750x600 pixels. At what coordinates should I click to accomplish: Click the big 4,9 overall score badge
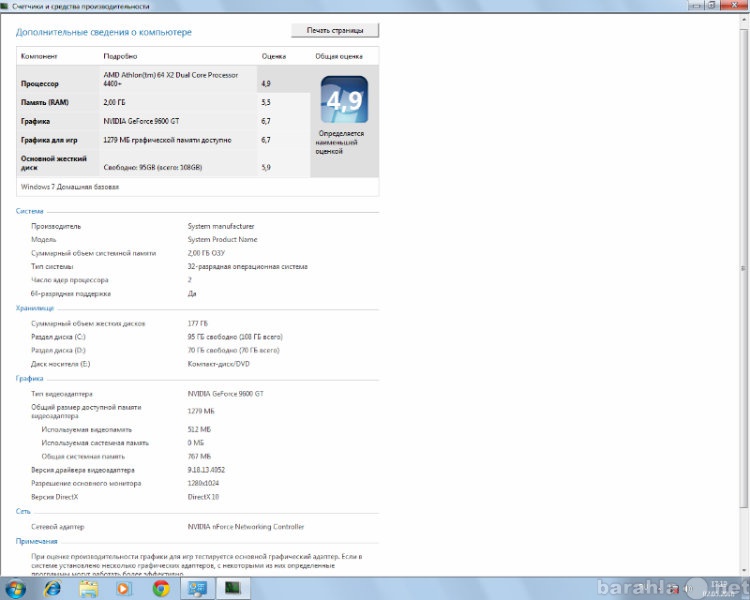[x=344, y=99]
